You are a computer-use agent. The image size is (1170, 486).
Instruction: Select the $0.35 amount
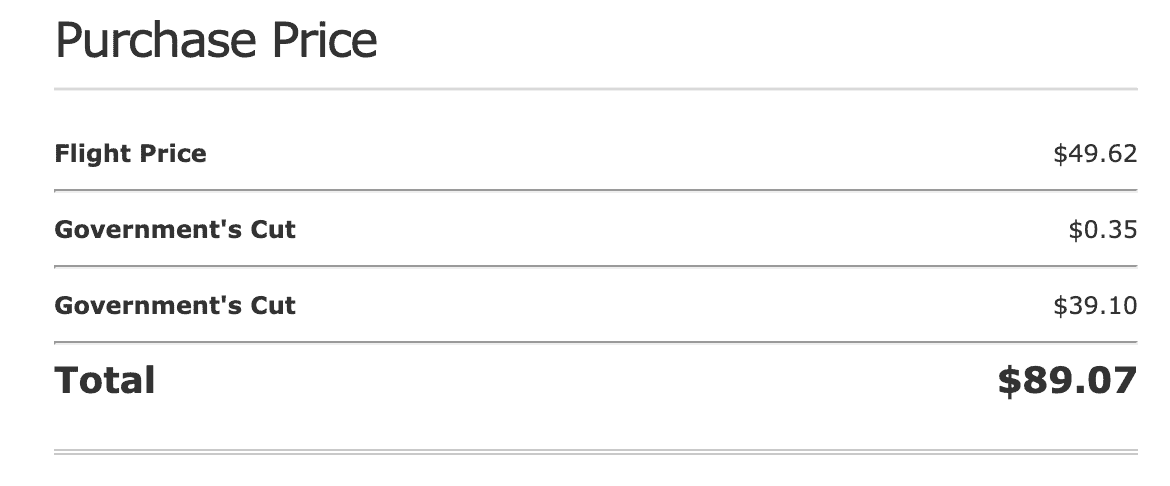point(1102,230)
